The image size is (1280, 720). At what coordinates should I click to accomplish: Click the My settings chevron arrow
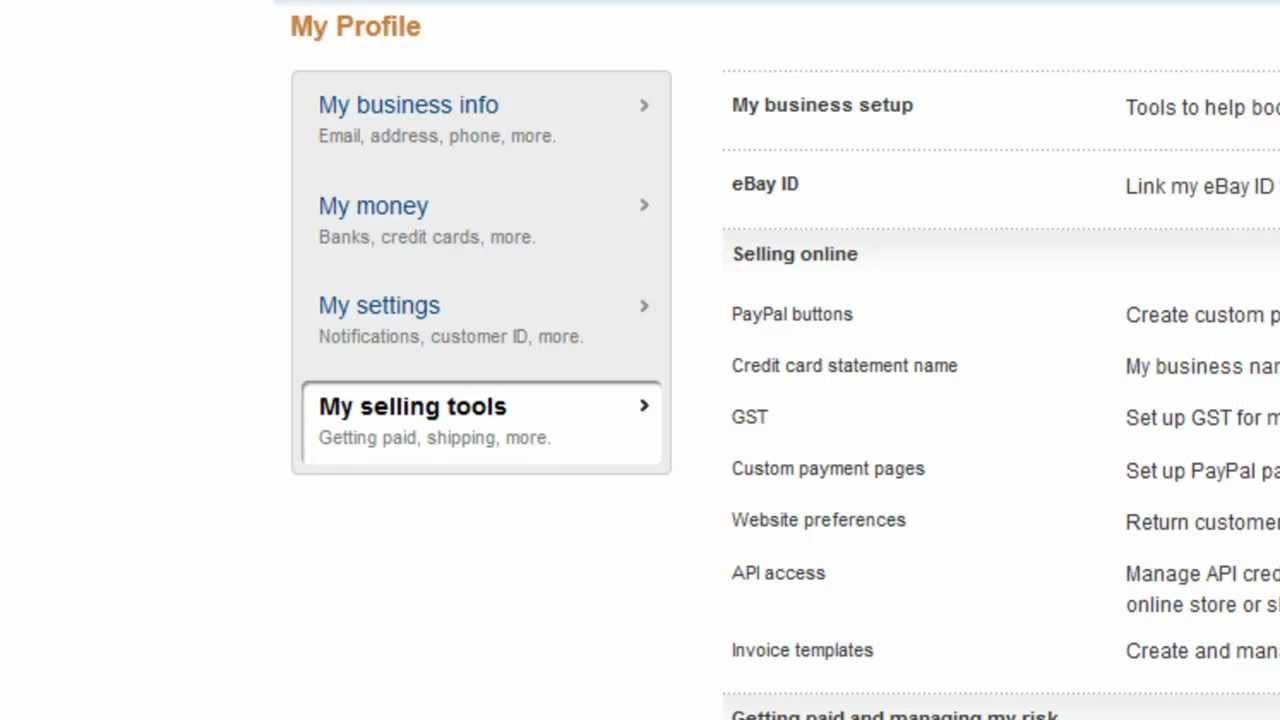tap(644, 306)
